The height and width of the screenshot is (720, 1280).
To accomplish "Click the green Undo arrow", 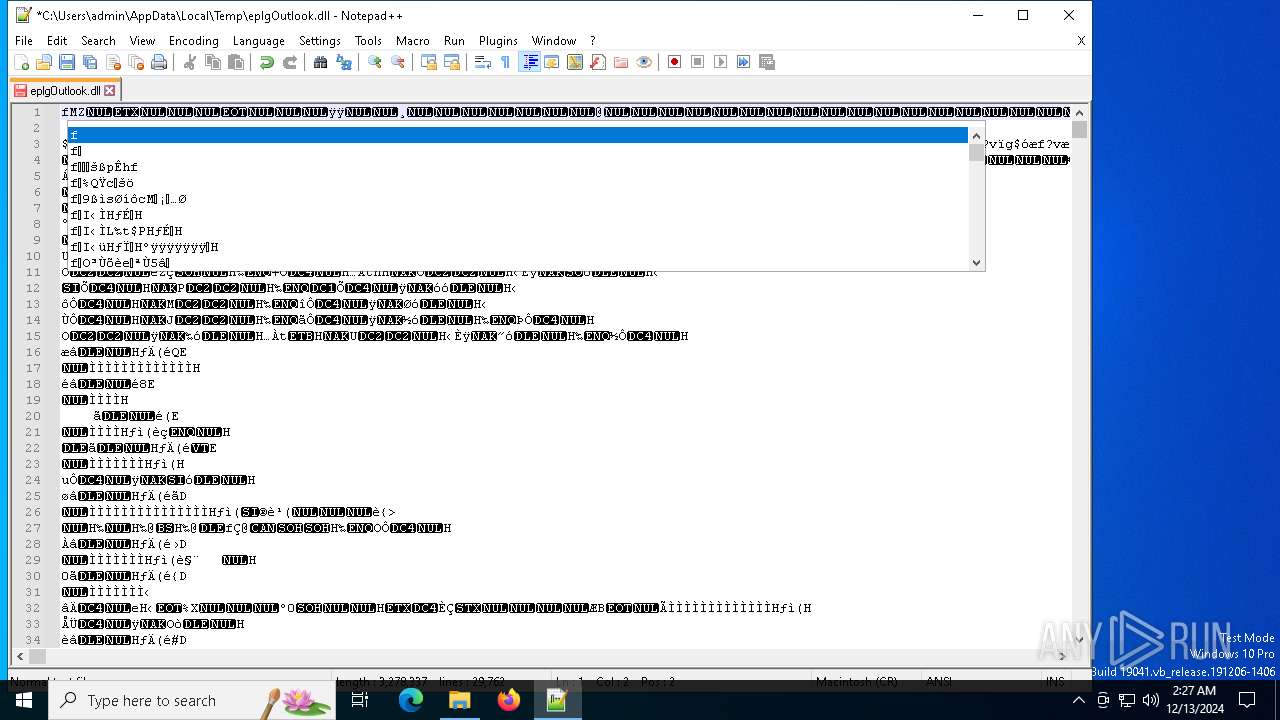I will coord(267,62).
